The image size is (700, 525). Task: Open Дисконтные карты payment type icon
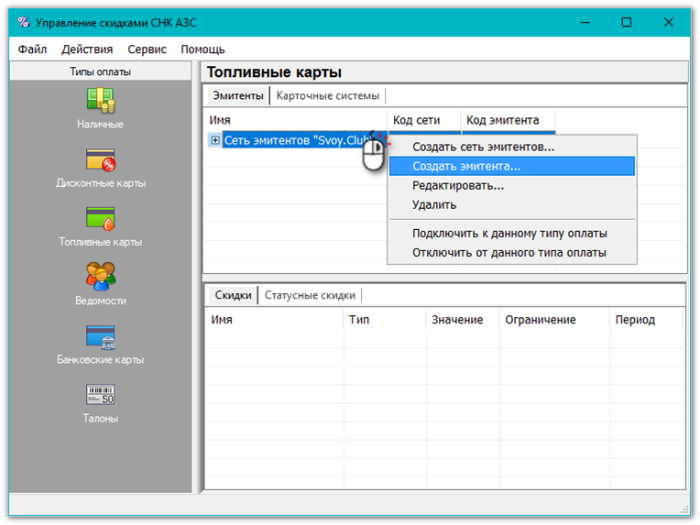pyautogui.click(x=100, y=160)
